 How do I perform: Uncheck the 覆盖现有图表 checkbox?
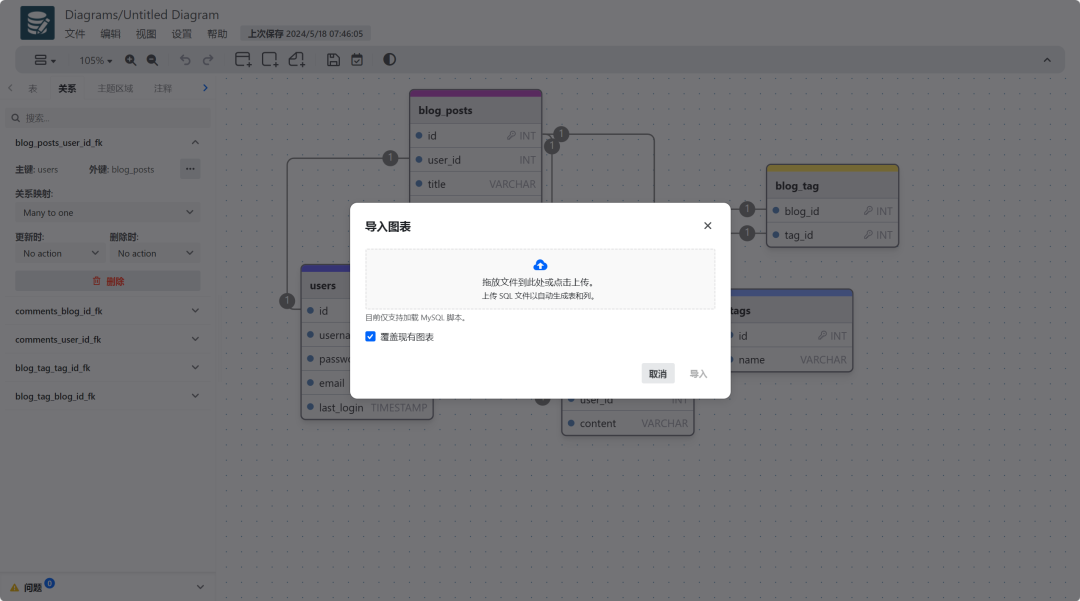point(371,337)
